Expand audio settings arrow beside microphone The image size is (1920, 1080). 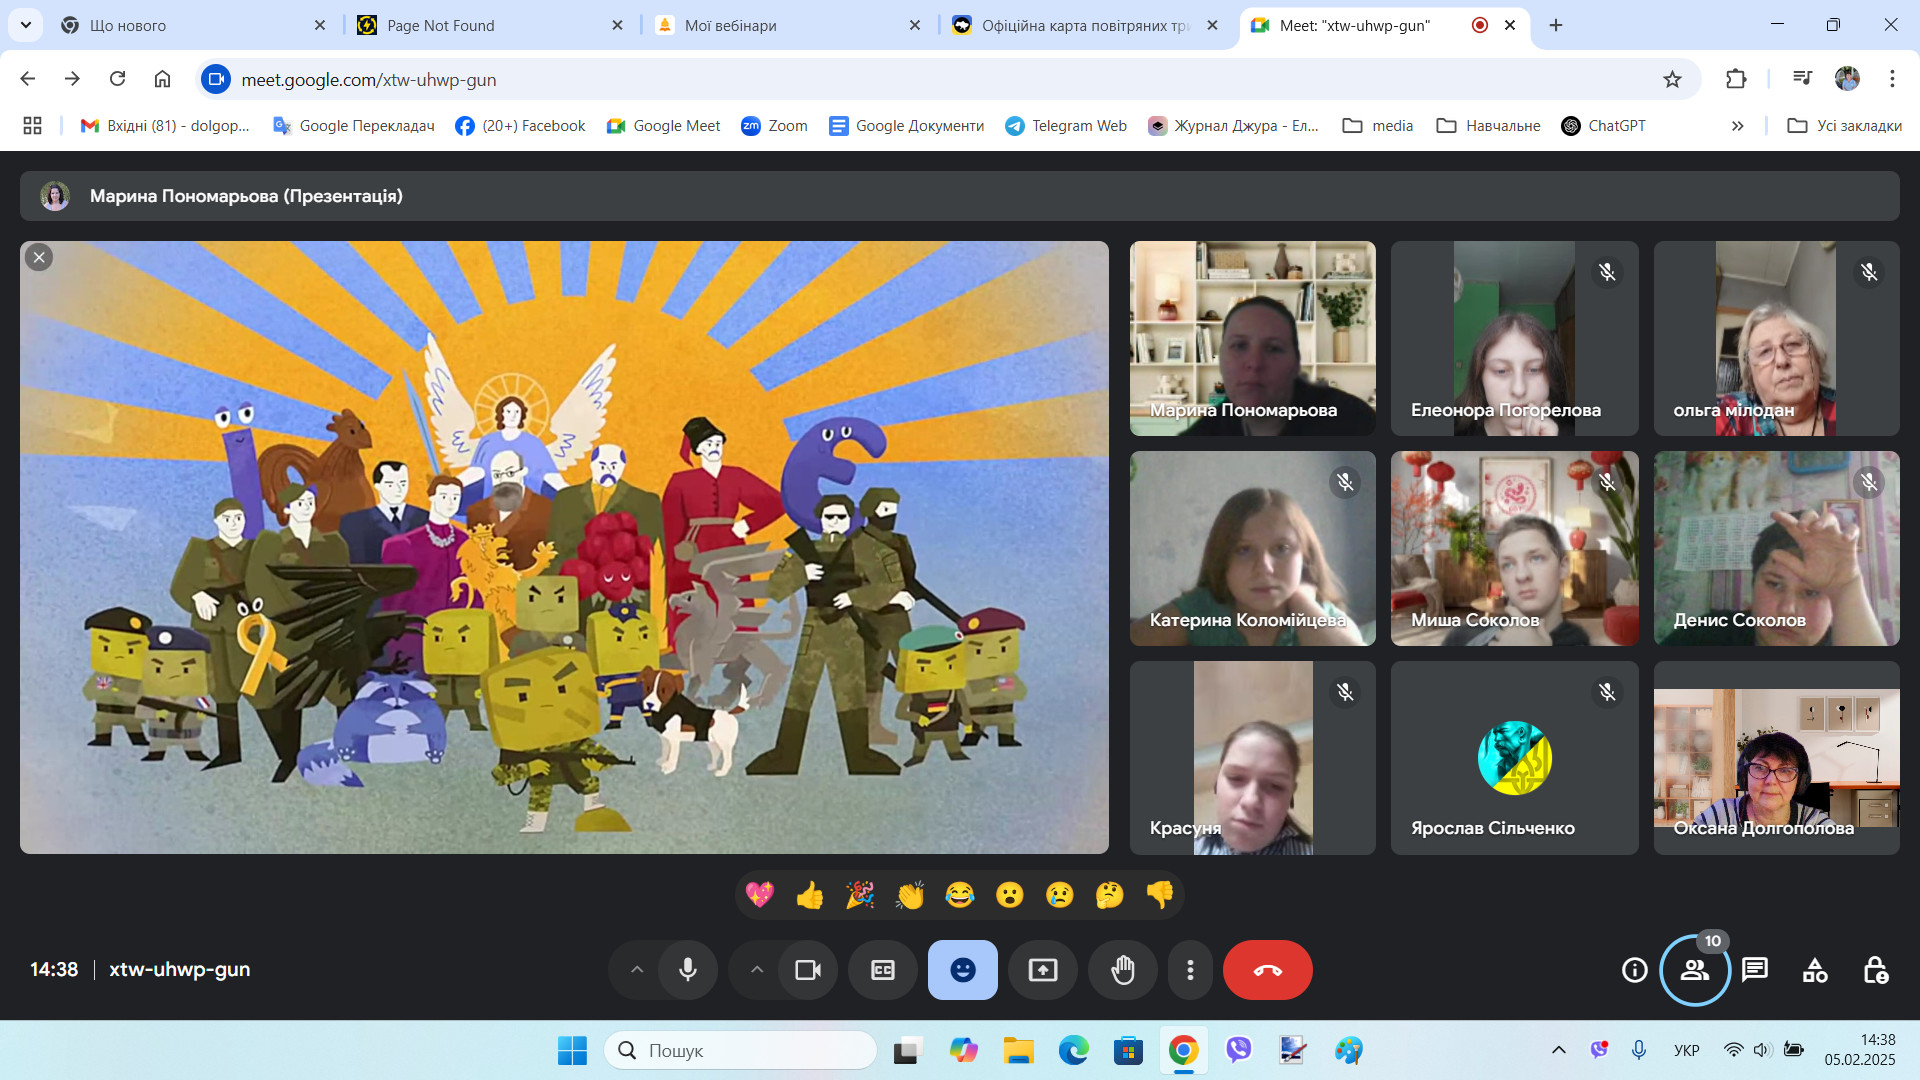click(637, 970)
